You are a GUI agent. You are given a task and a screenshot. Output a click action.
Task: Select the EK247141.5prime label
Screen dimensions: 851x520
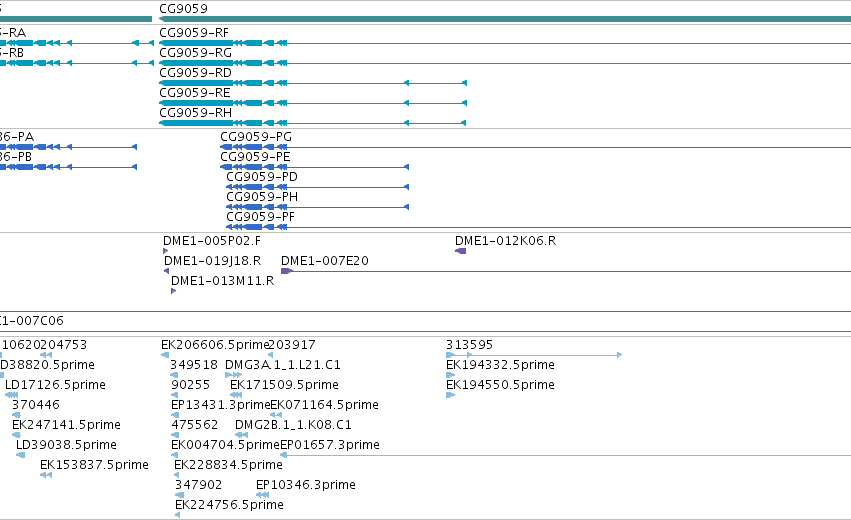click(66, 425)
